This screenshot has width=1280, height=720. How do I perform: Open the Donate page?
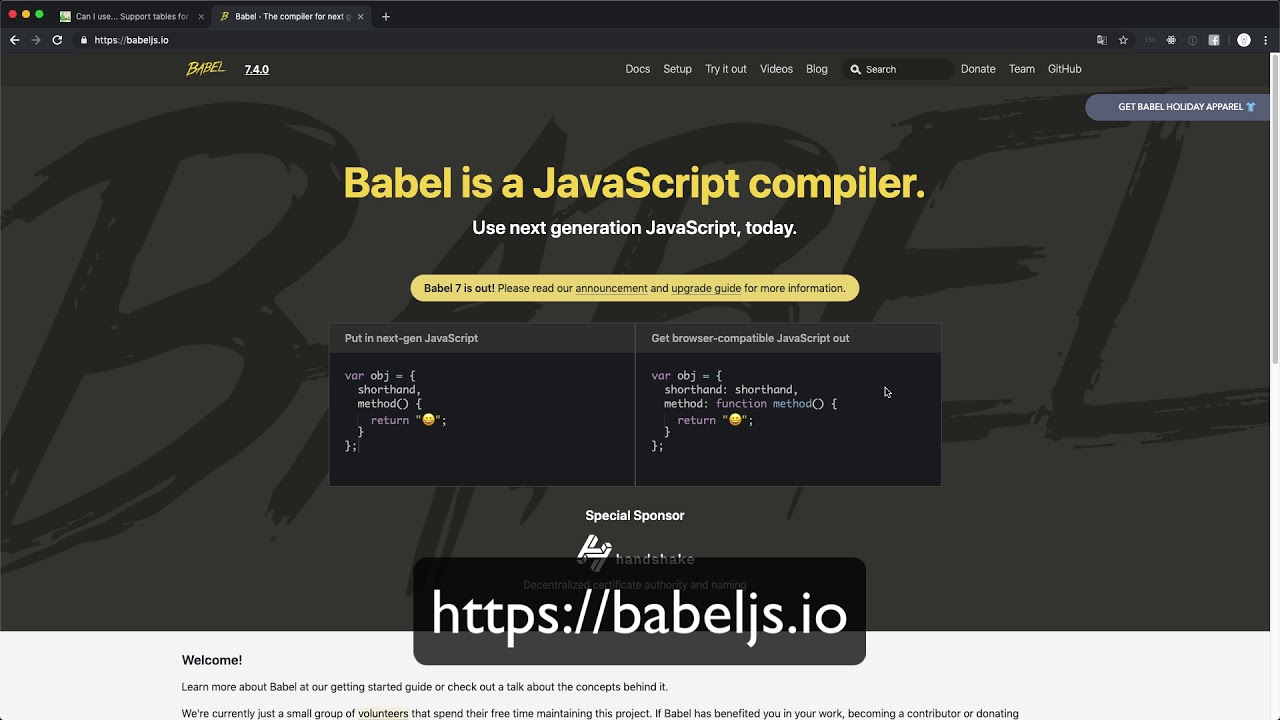click(x=978, y=69)
